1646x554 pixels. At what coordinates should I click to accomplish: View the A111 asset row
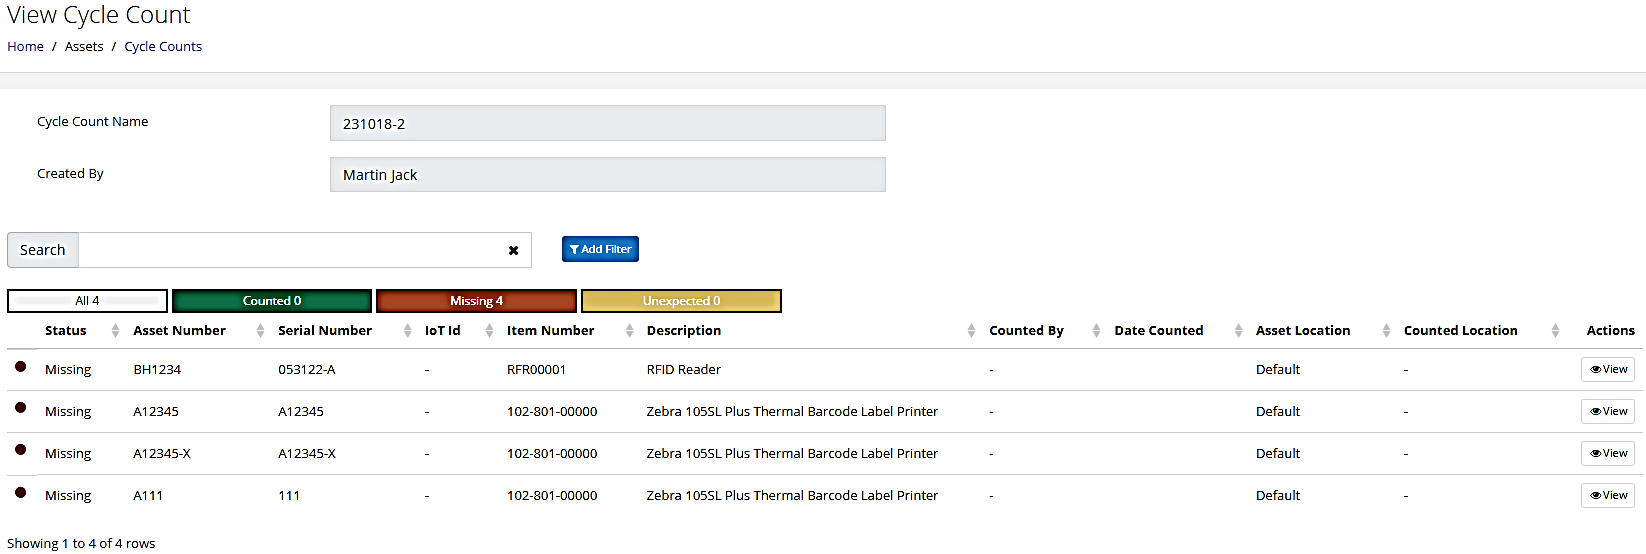[x=1608, y=495]
